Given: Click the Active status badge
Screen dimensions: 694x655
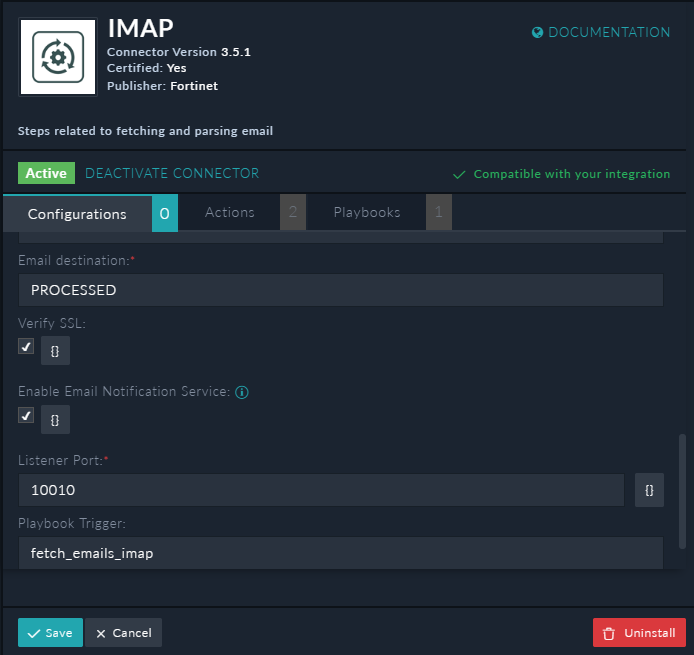Looking at the screenshot, I should [x=46, y=173].
